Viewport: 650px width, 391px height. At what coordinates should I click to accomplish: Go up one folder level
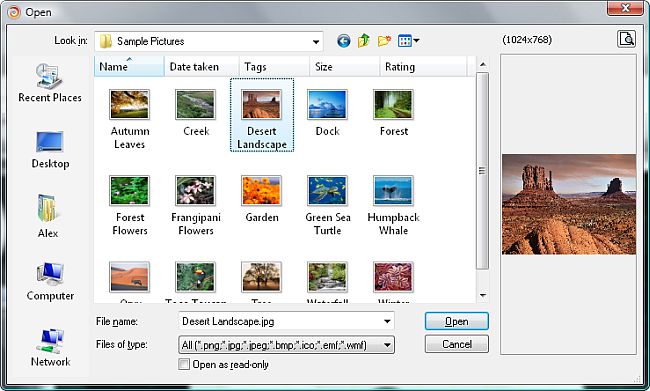pyautogui.click(x=364, y=41)
